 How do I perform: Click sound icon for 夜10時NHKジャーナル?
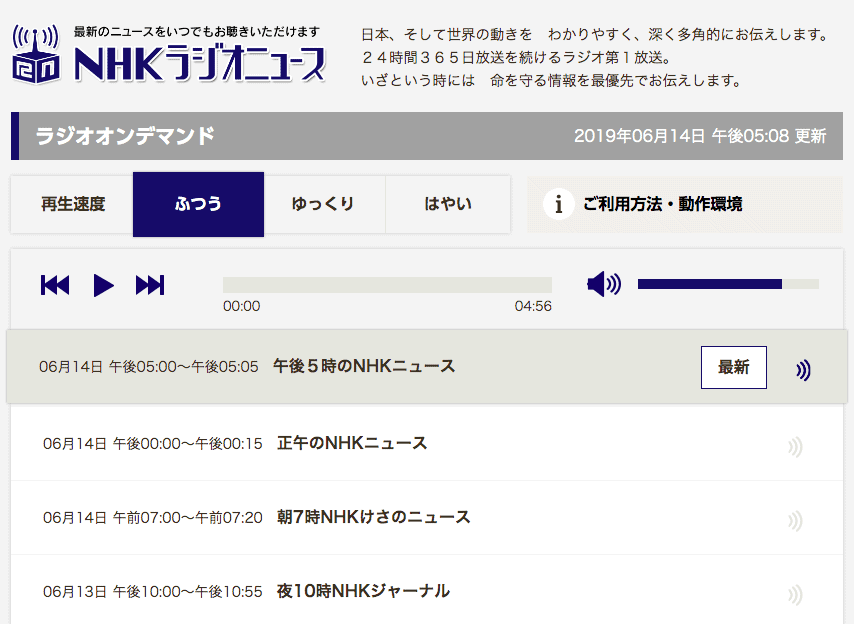pos(795,595)
